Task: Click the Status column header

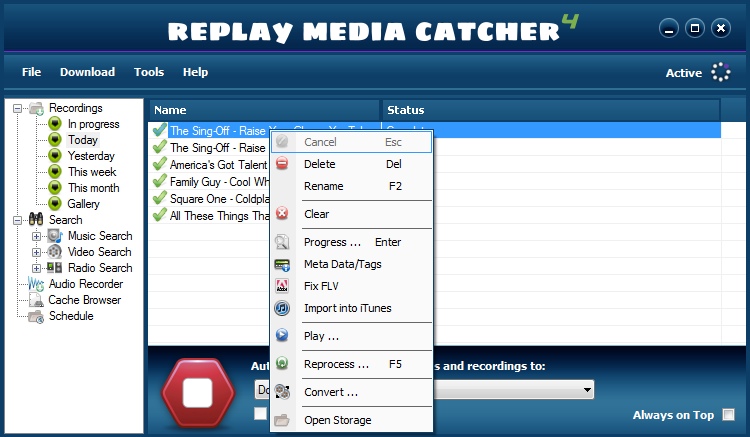Action: coord(551,110)
